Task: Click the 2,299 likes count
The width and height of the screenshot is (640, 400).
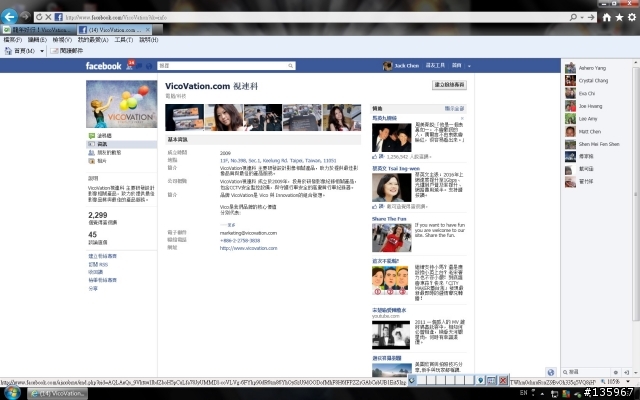Action: (x=98, y=215)
